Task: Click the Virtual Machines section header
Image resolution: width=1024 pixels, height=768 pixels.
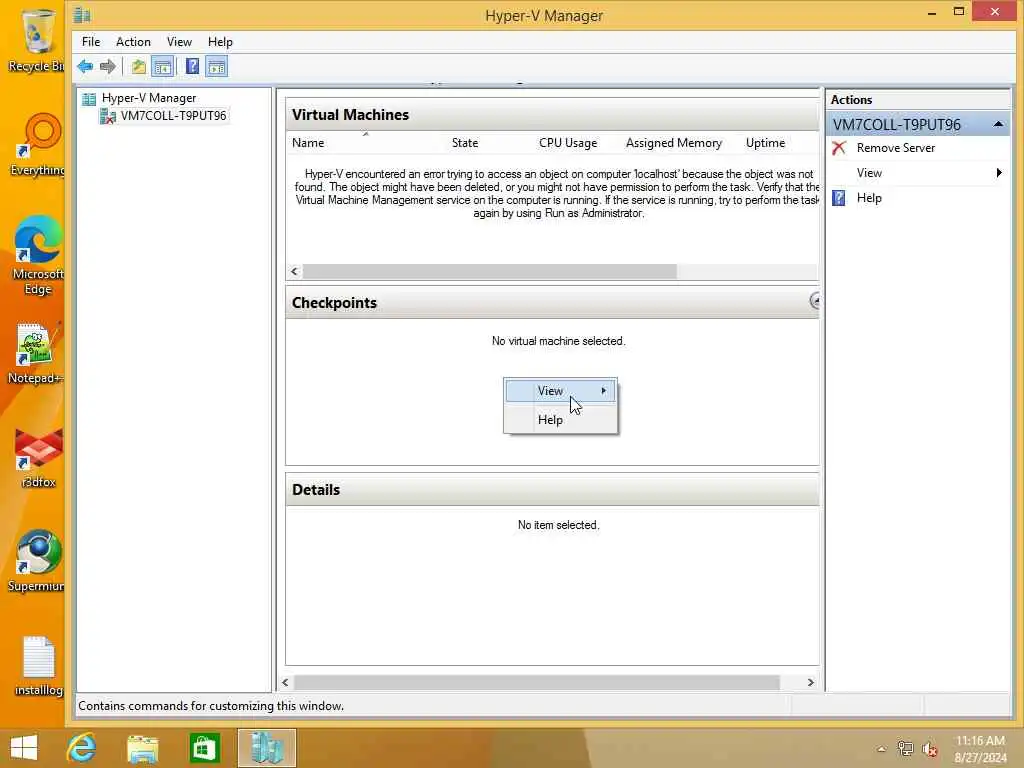Action: tap(552, 115)
